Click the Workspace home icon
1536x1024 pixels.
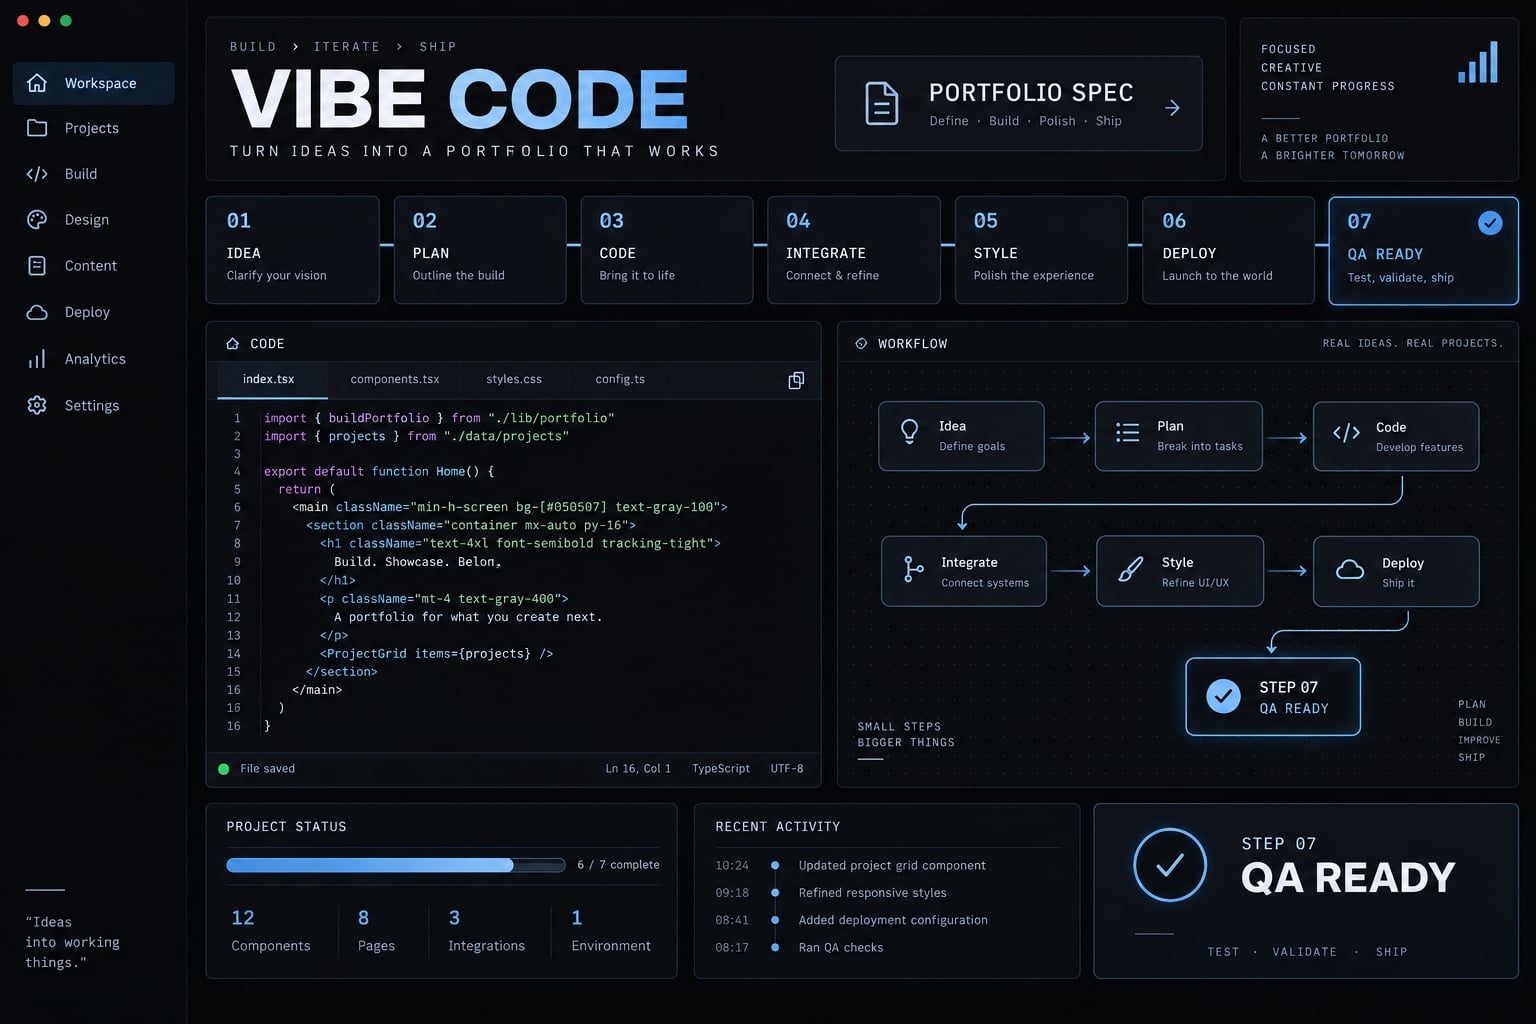37,83
